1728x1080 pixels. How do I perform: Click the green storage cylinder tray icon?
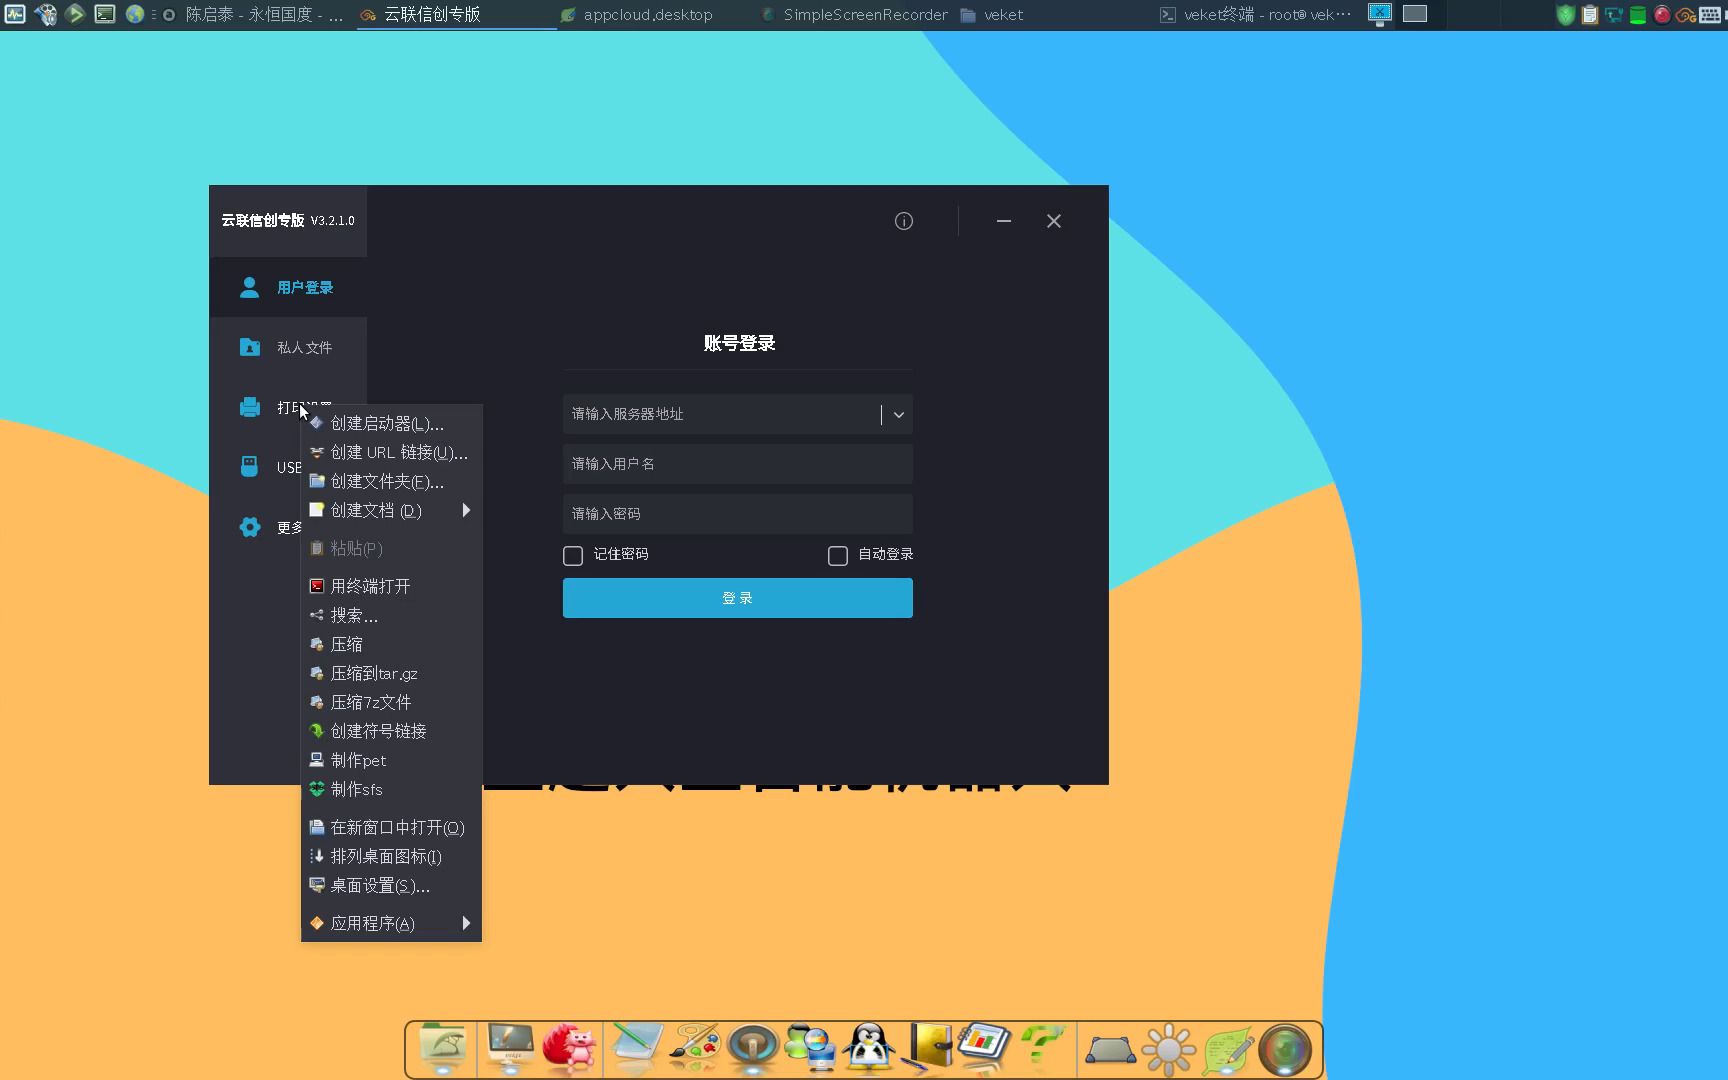(x=1638, y=14)
